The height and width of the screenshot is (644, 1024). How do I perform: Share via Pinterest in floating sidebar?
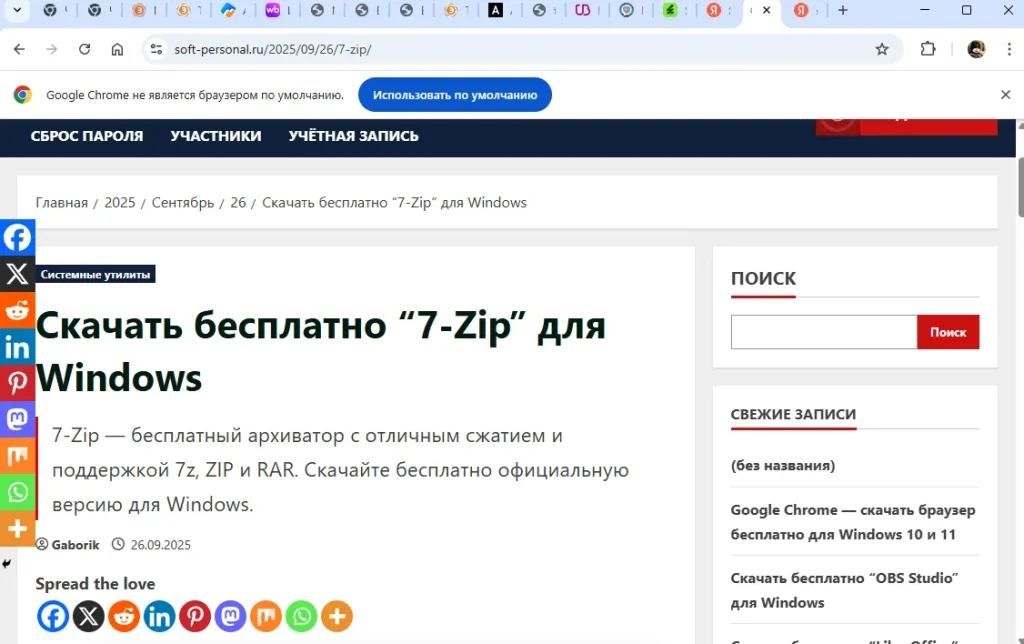(17, 383)
